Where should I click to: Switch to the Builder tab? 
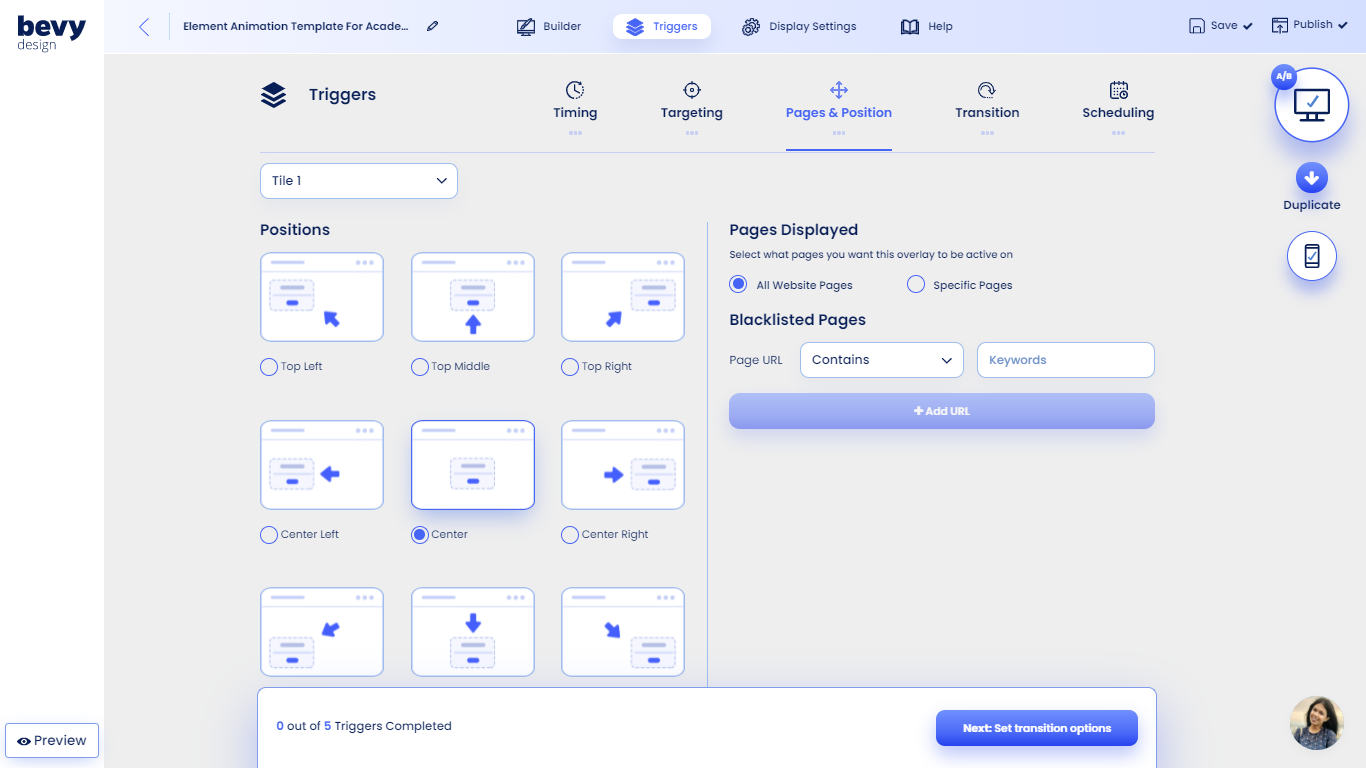pyautogui.click(x=548, y=26)
